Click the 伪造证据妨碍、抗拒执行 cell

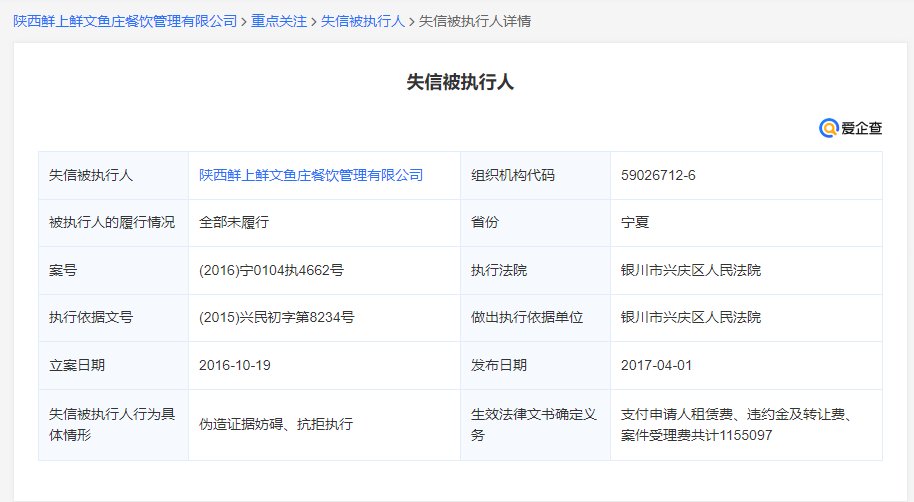(276, 424)
